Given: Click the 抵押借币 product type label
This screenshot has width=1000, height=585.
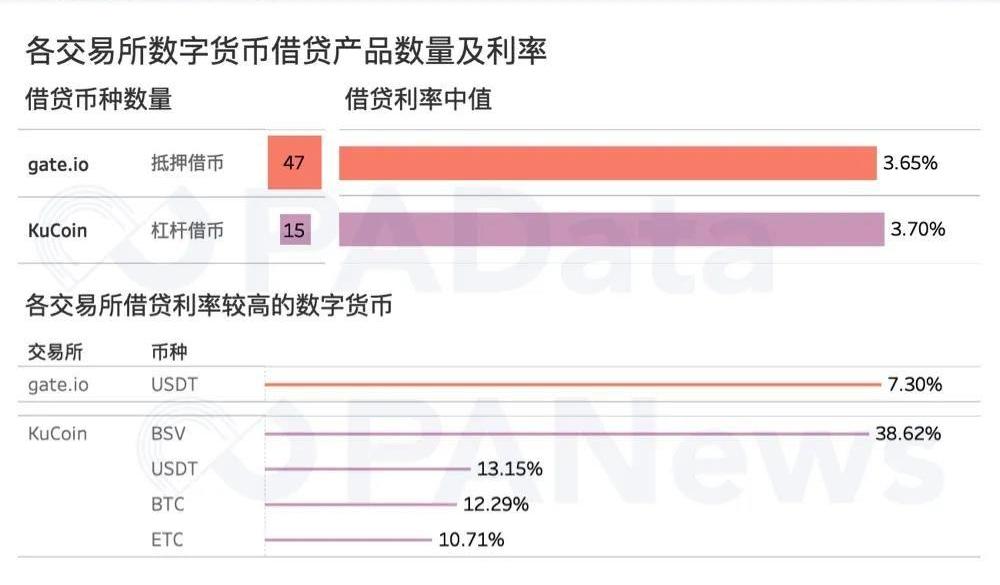Looking at the screenshot, I should coord(187,164).
